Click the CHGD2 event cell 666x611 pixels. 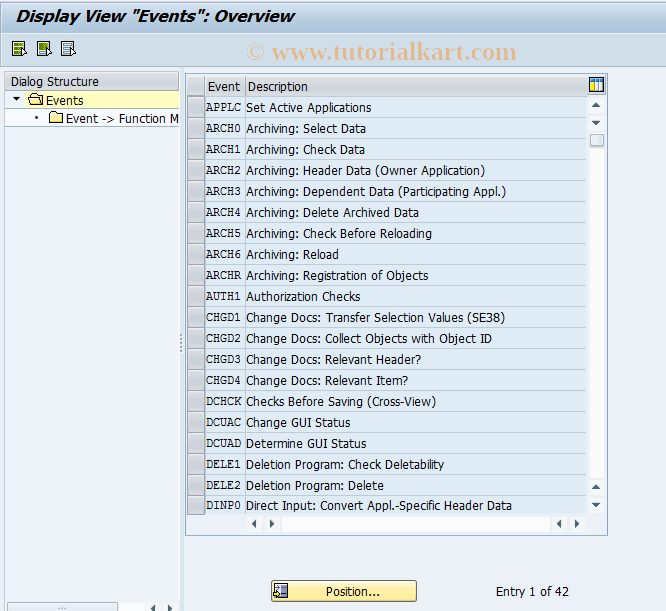click(223, 338)
